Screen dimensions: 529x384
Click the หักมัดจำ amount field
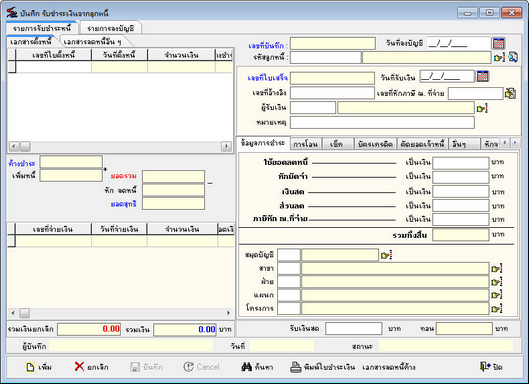[461, 177]
